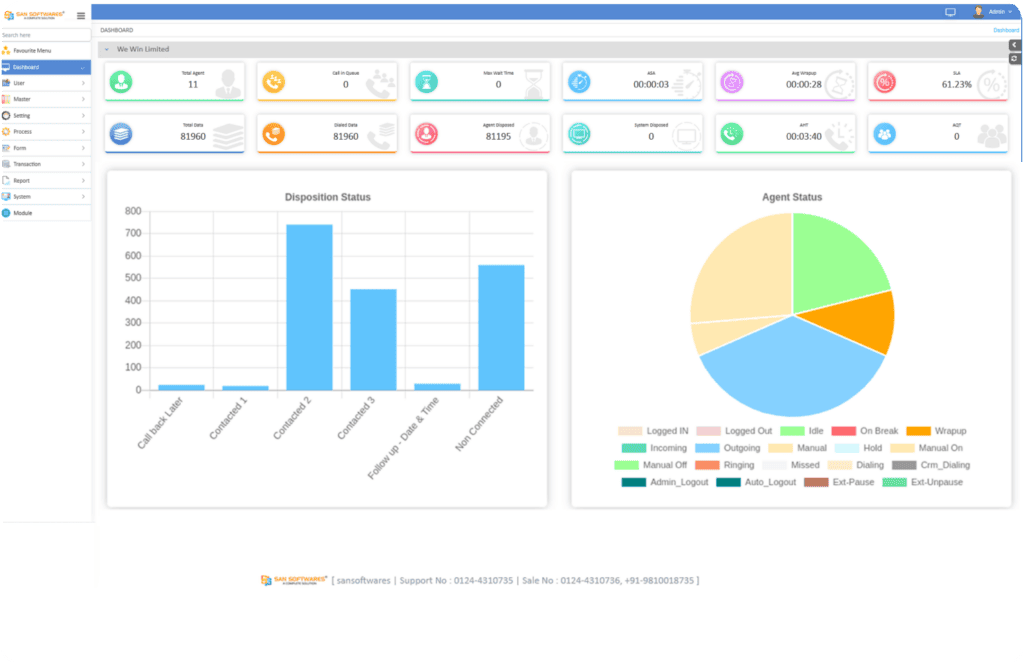The width and height of the screenshot is (1024, 663).
Task: Click the SLA value 61.23%
Action: [956, 84]
